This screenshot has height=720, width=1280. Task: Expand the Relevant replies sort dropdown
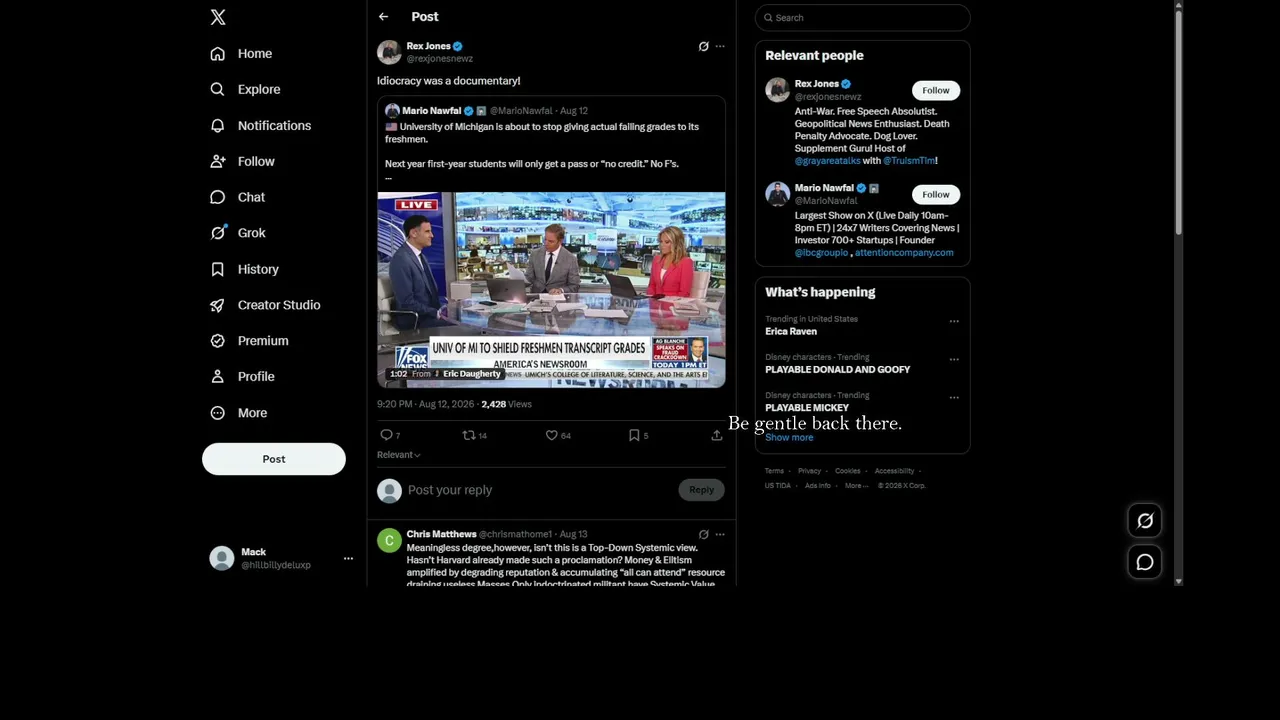coord(399,455)
